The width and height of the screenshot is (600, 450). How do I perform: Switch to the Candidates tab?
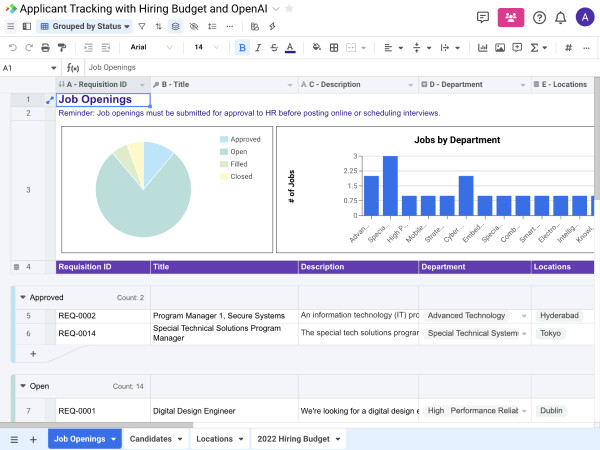click(x=156, y=439)
